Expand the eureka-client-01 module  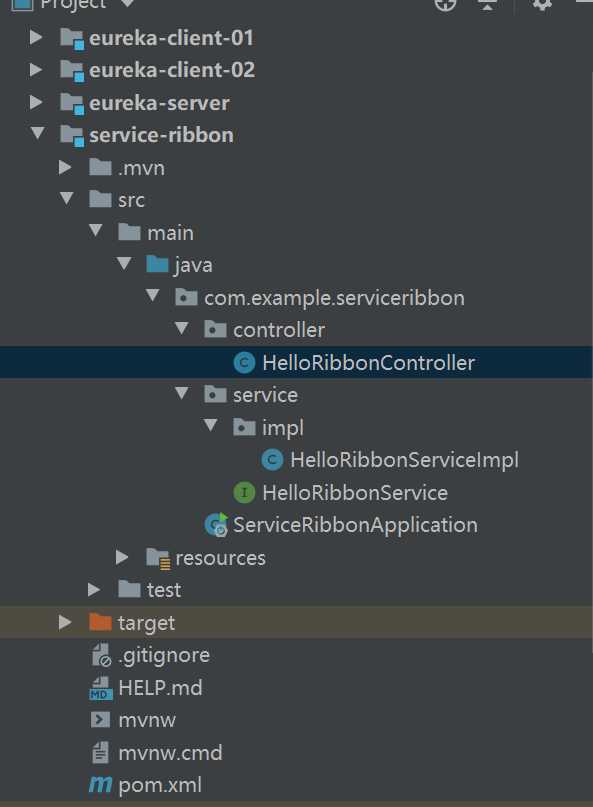point(36,38)
